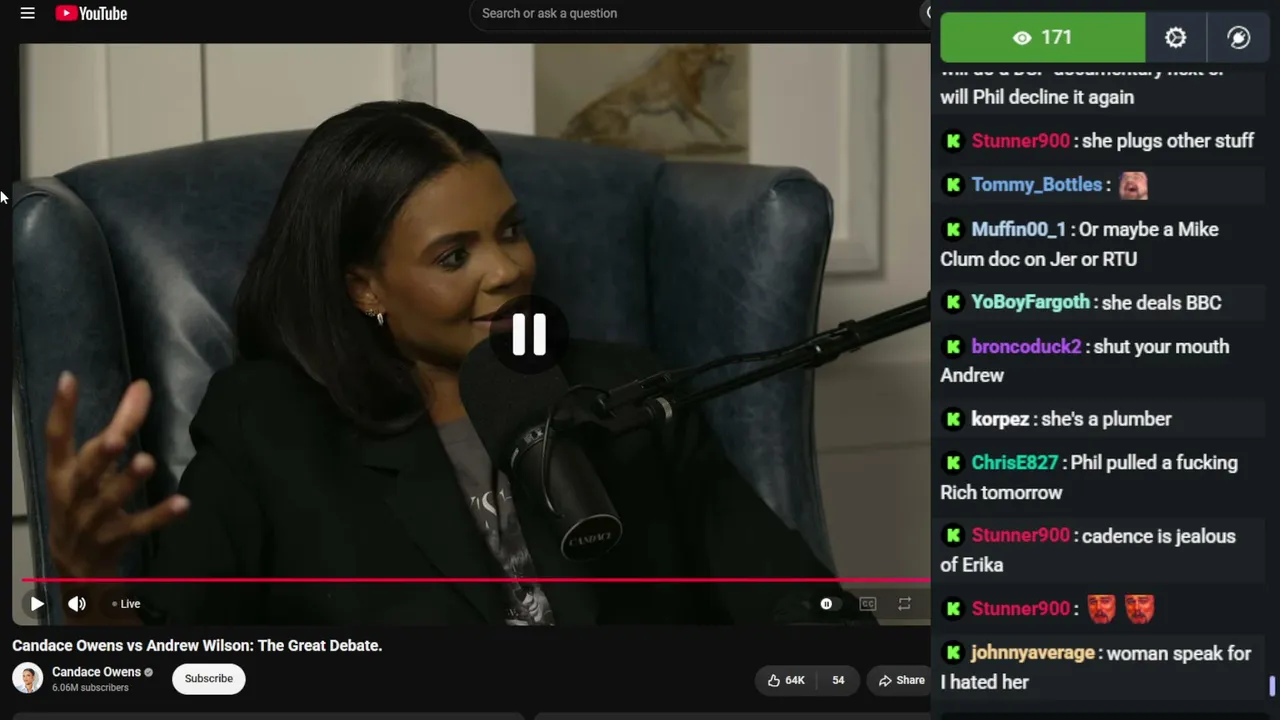This screenshot has width=1280, height=720.
Task: Click the face emote posted by Tommy_Bottles
Action: pyautogui.click(x=1133, y=185)
